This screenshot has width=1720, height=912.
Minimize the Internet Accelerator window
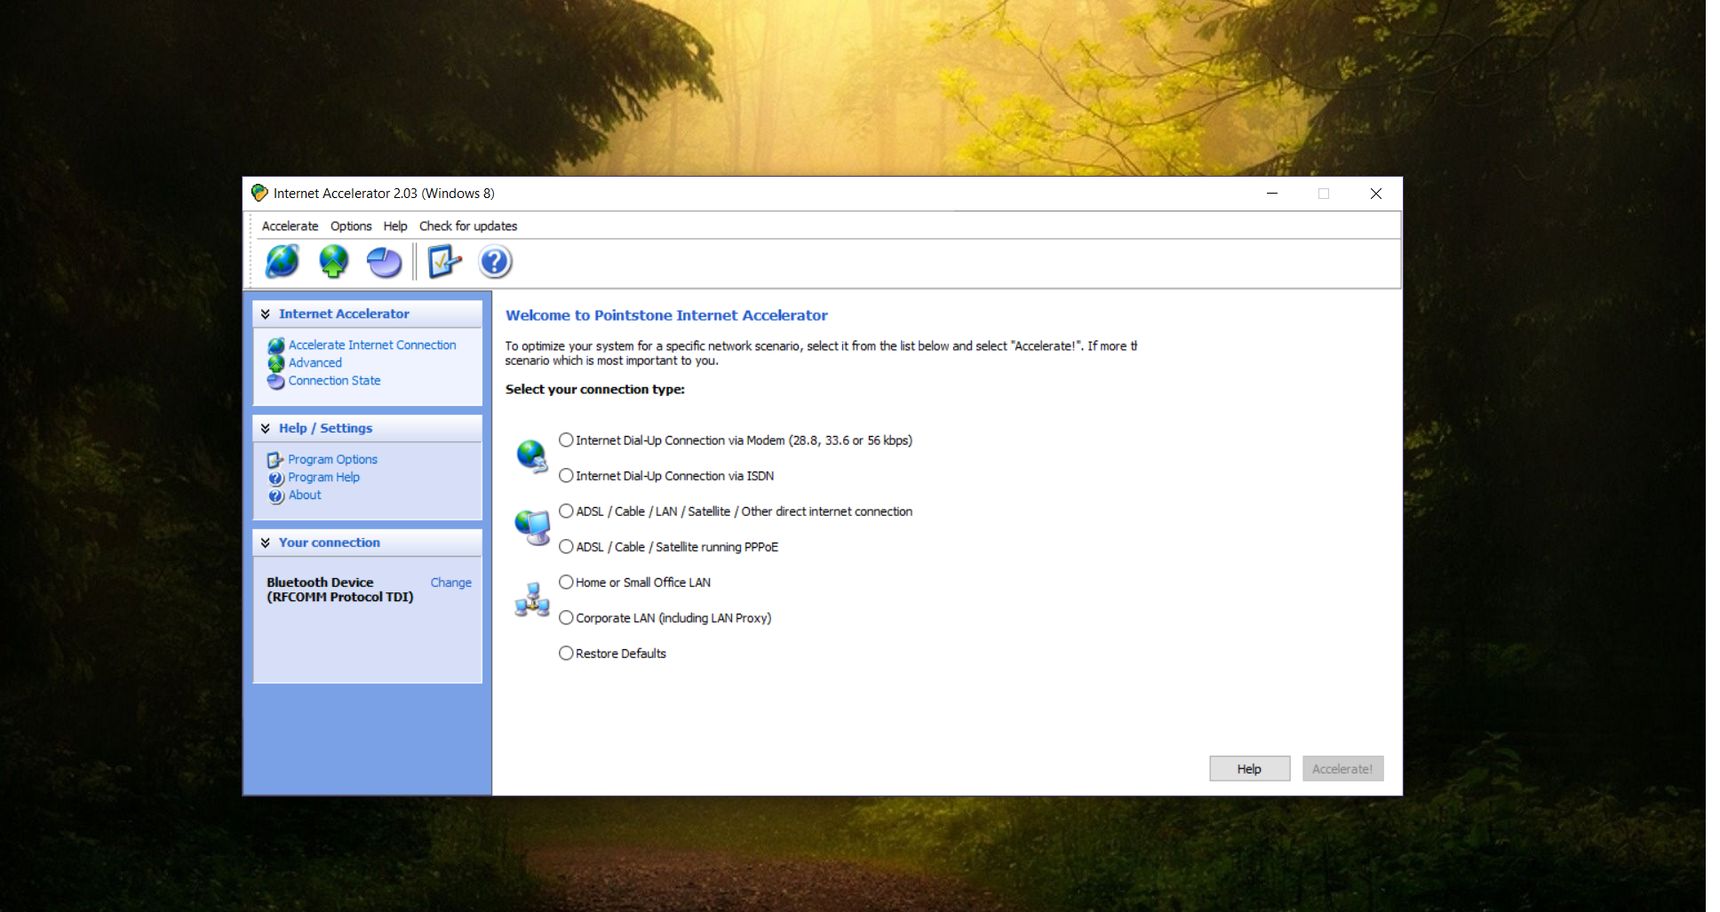tap(1272, 194)
